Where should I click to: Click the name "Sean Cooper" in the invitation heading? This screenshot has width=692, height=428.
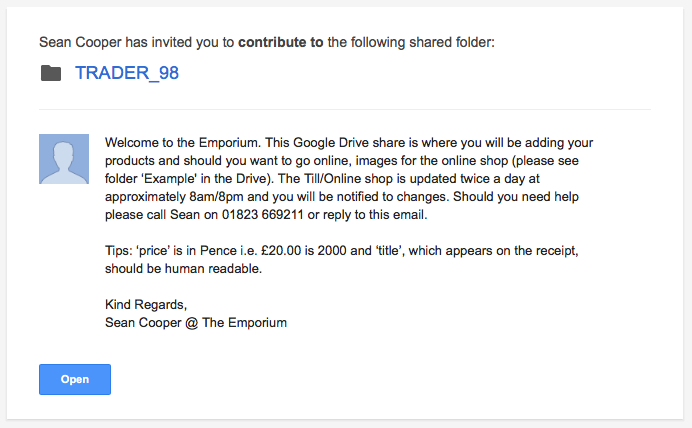click(x=80, y=42)
